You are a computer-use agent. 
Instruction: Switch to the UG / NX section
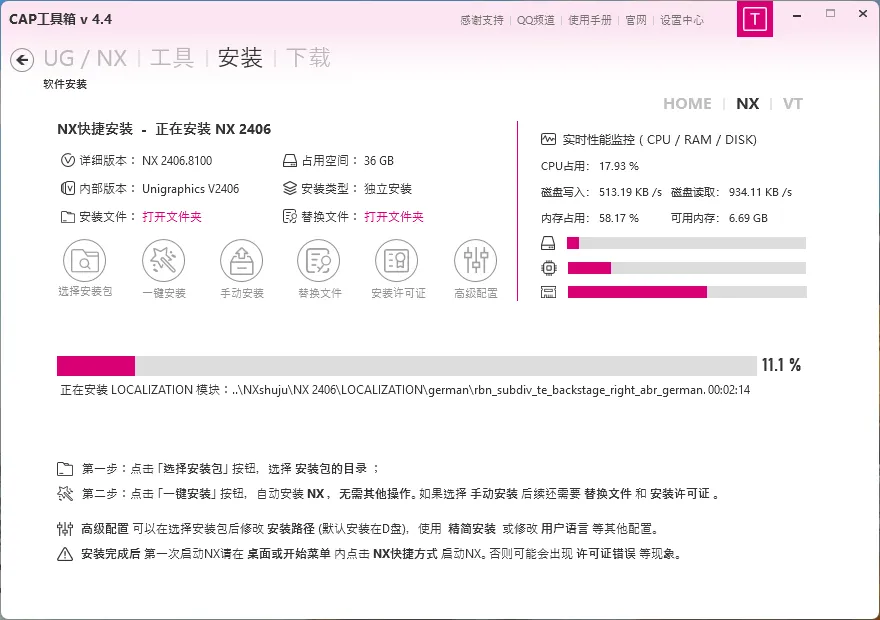[x=85, y=58]
